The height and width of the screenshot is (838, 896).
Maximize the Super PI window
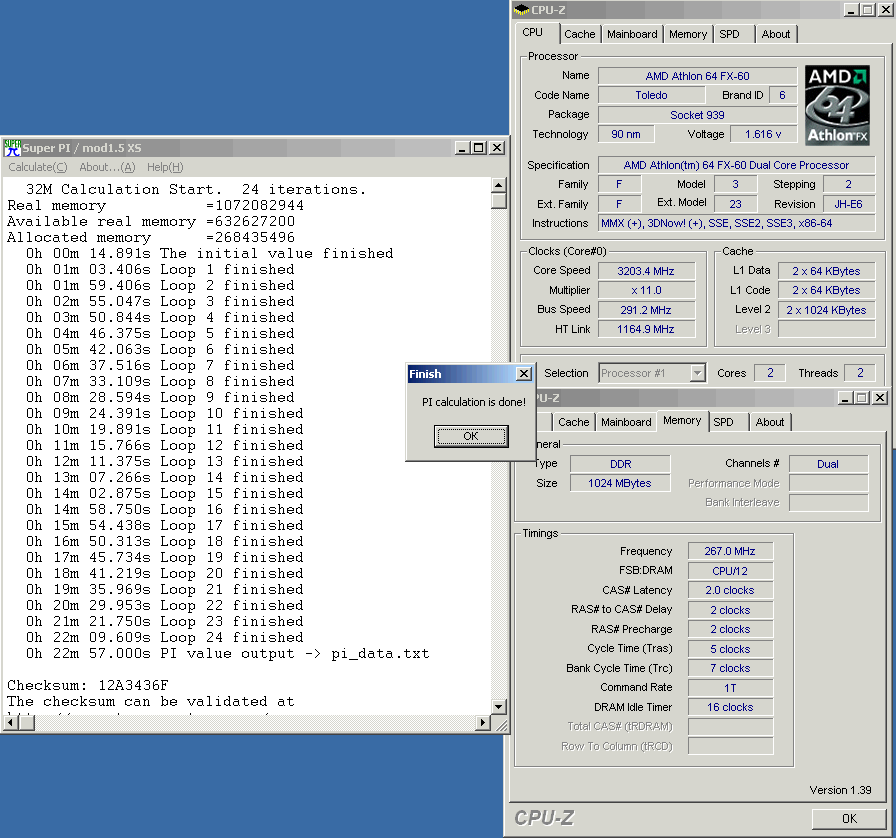click(x=479, y=148)
